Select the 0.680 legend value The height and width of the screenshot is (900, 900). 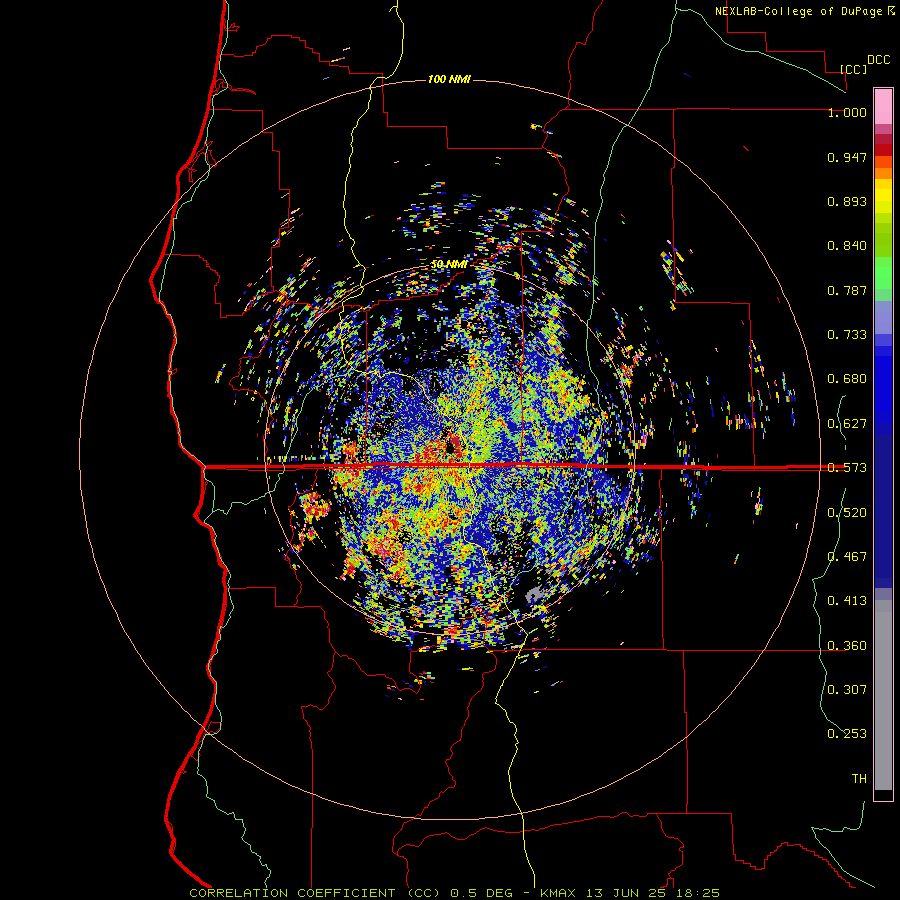tap(847, 379)
